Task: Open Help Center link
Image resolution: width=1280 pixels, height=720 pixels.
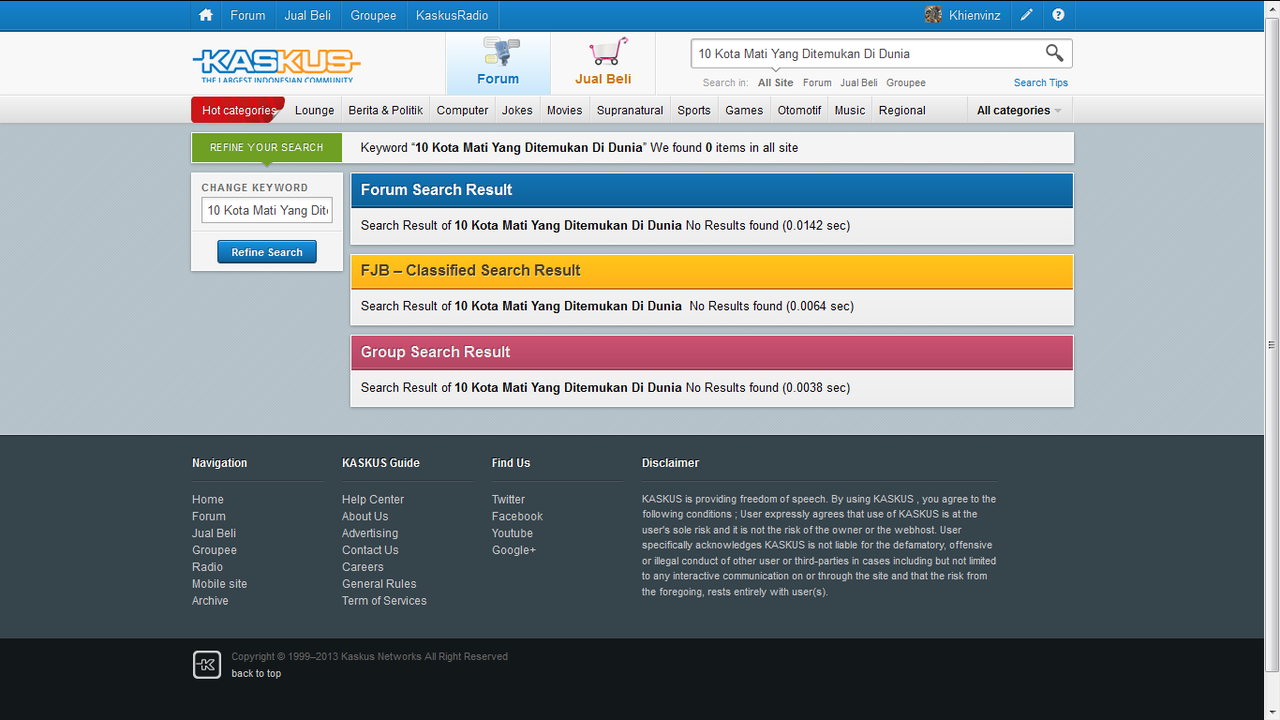Action: [373, 500]
